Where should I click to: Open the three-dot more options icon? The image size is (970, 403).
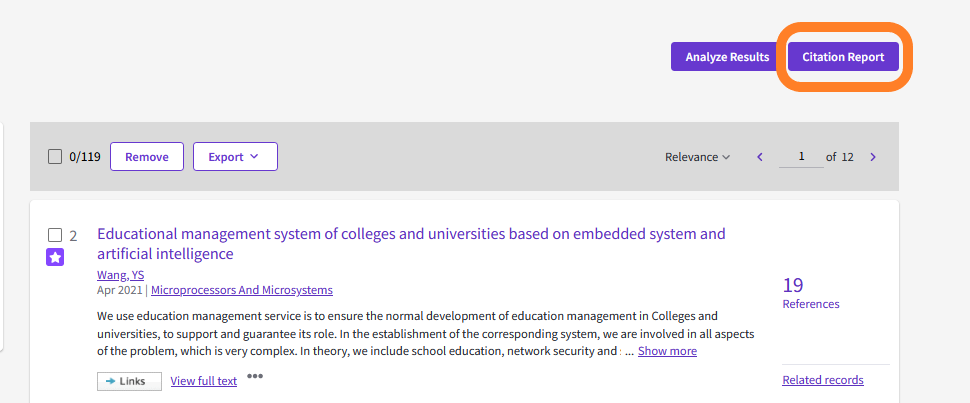coord(255,377)
